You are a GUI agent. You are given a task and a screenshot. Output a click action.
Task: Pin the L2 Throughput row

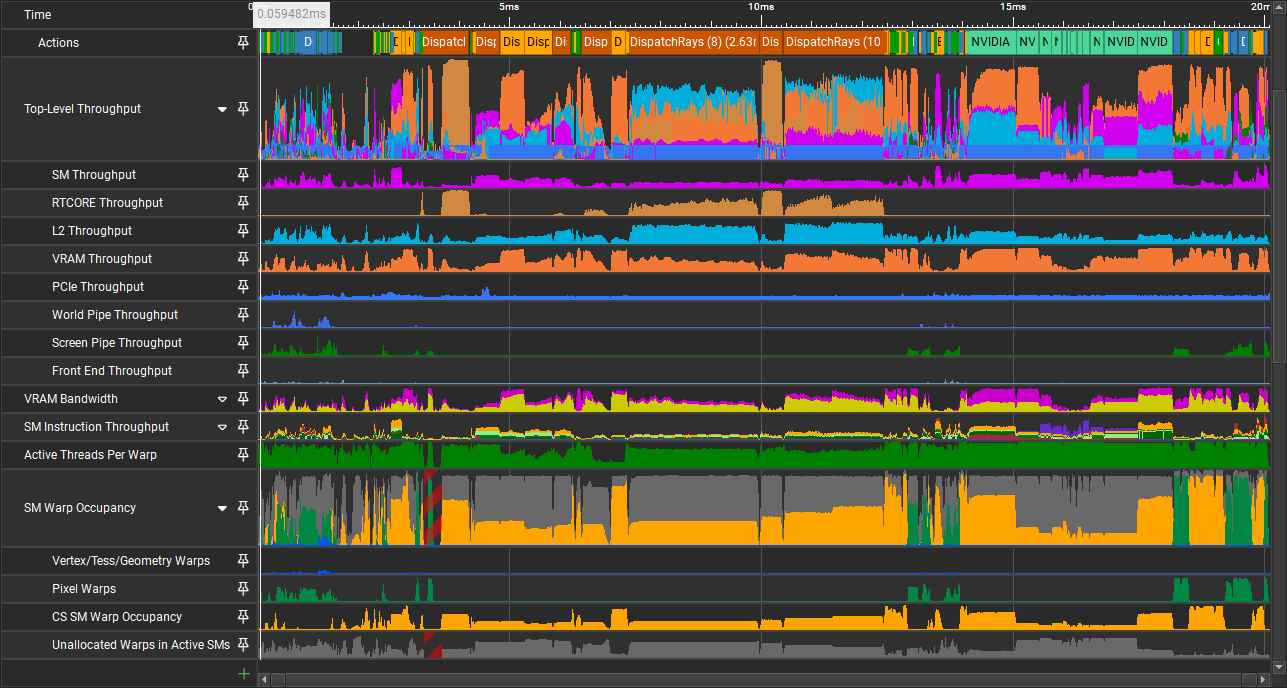tap(243, 231)
